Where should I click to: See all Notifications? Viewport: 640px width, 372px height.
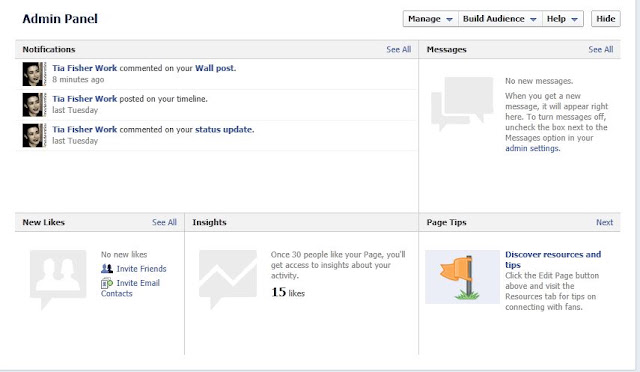tap(399, 49)
